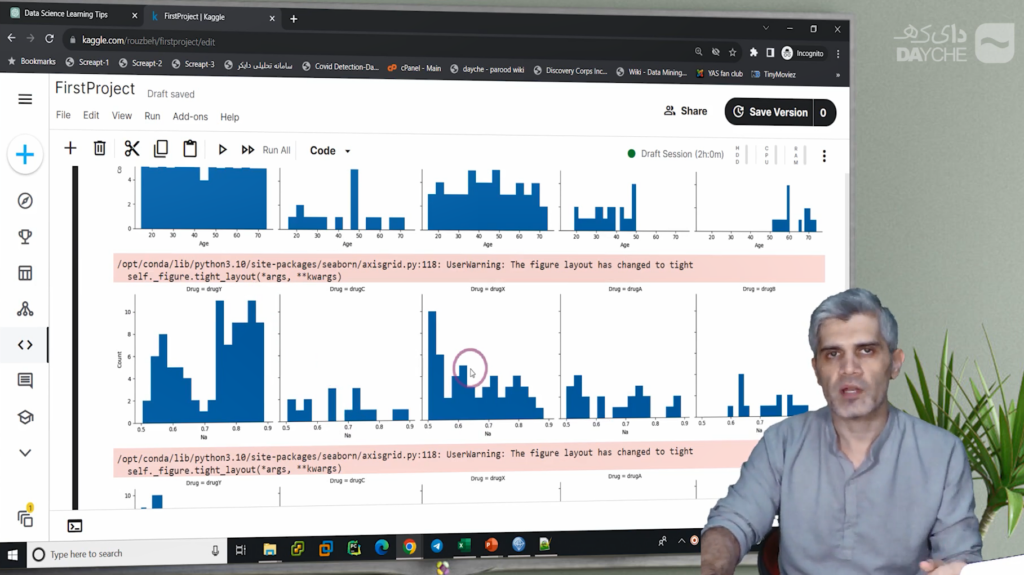Click Run All in the toolbar
The width and height of the screenshot is (1024, 575).
click(266, 150)
